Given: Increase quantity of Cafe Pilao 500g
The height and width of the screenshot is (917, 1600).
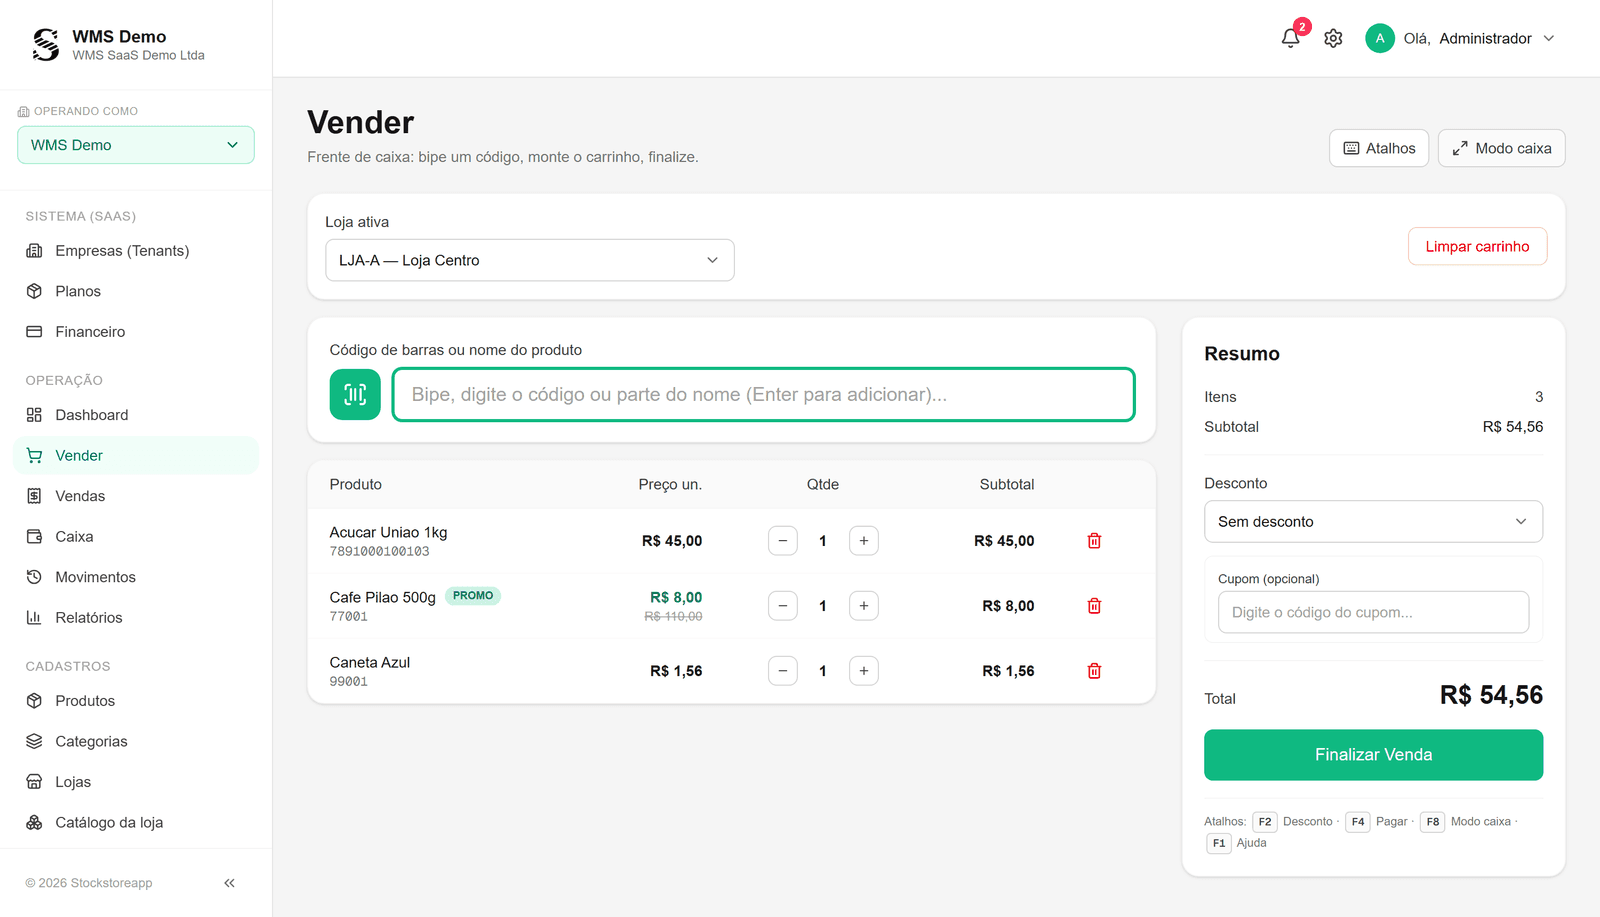Looking at the screenshot, I should pyautogui.click(x=864, y=606).
